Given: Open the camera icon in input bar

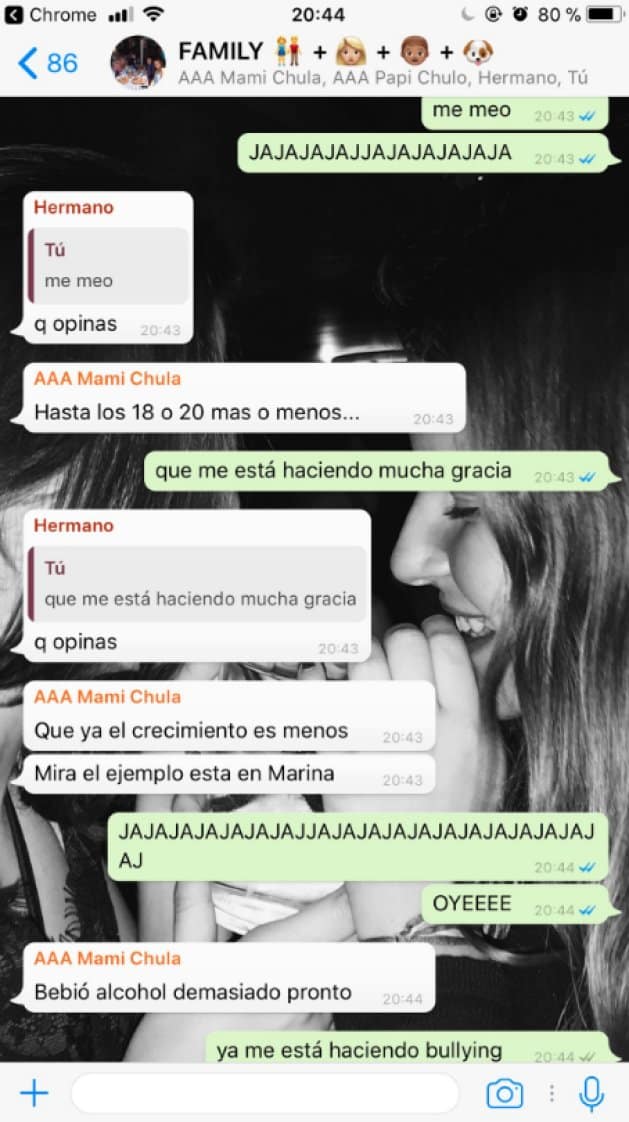Looking at the screenshot, I should (x=504, y=1093).
